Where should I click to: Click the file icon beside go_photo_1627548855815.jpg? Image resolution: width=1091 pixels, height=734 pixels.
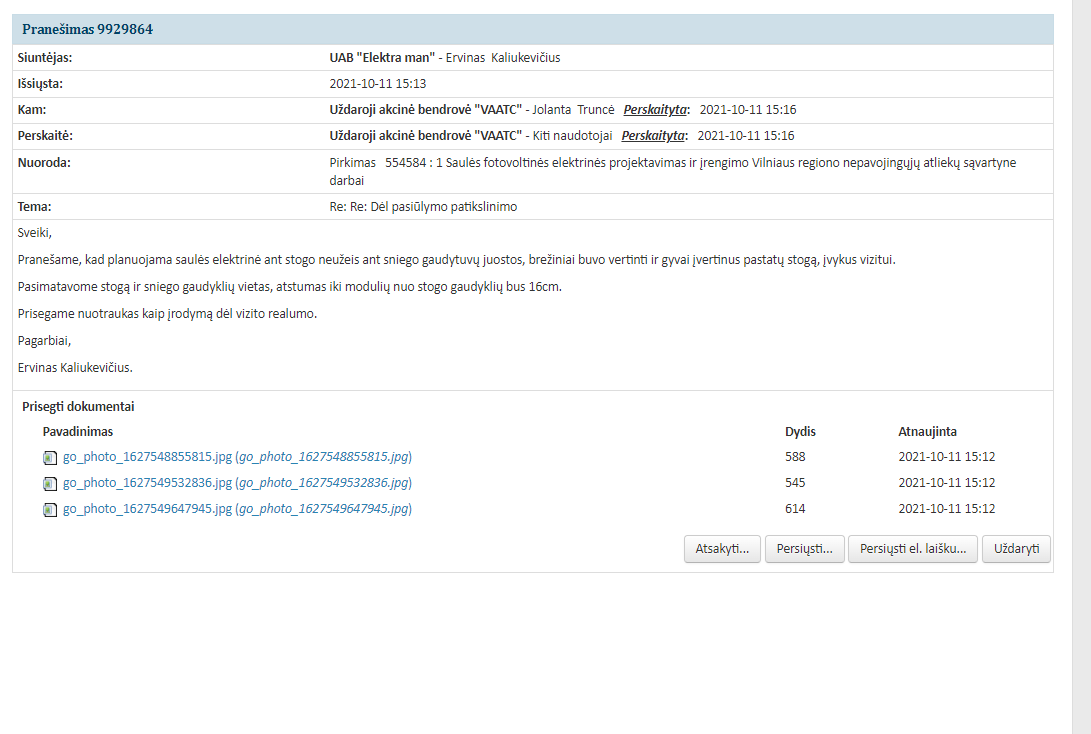(50, 458)
